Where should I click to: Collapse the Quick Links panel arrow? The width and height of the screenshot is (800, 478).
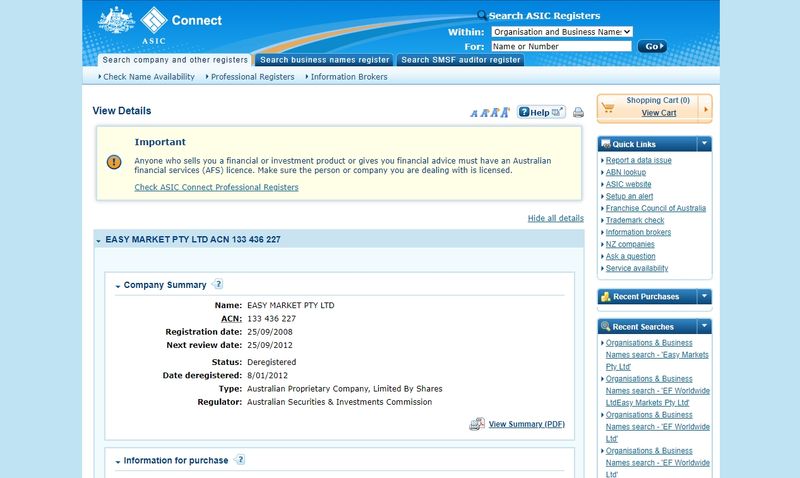coord(704,144)
